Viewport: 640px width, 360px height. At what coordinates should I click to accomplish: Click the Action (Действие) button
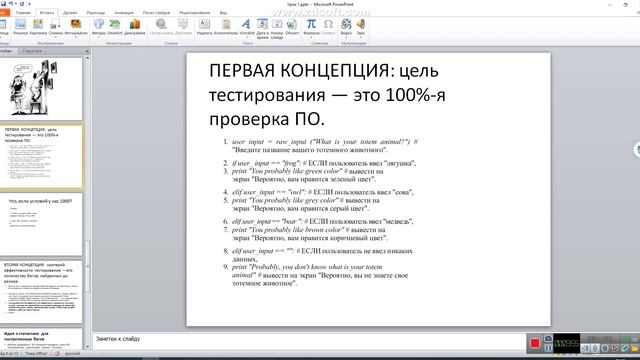coord(183,27)
